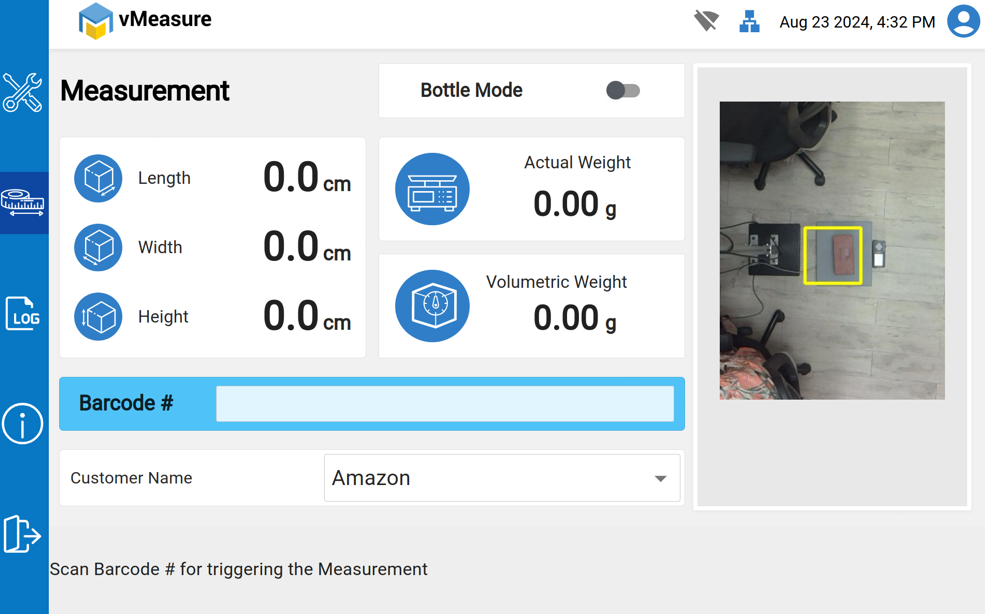Click the Height cube icon
Viewport: 985px width, 614px height.
tap(98, 317)
